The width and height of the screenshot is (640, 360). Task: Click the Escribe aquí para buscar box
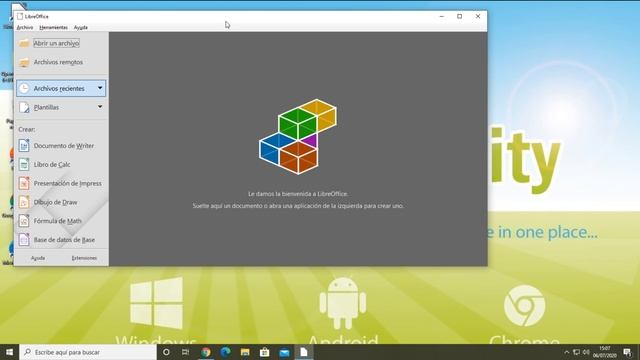(88, 352)
